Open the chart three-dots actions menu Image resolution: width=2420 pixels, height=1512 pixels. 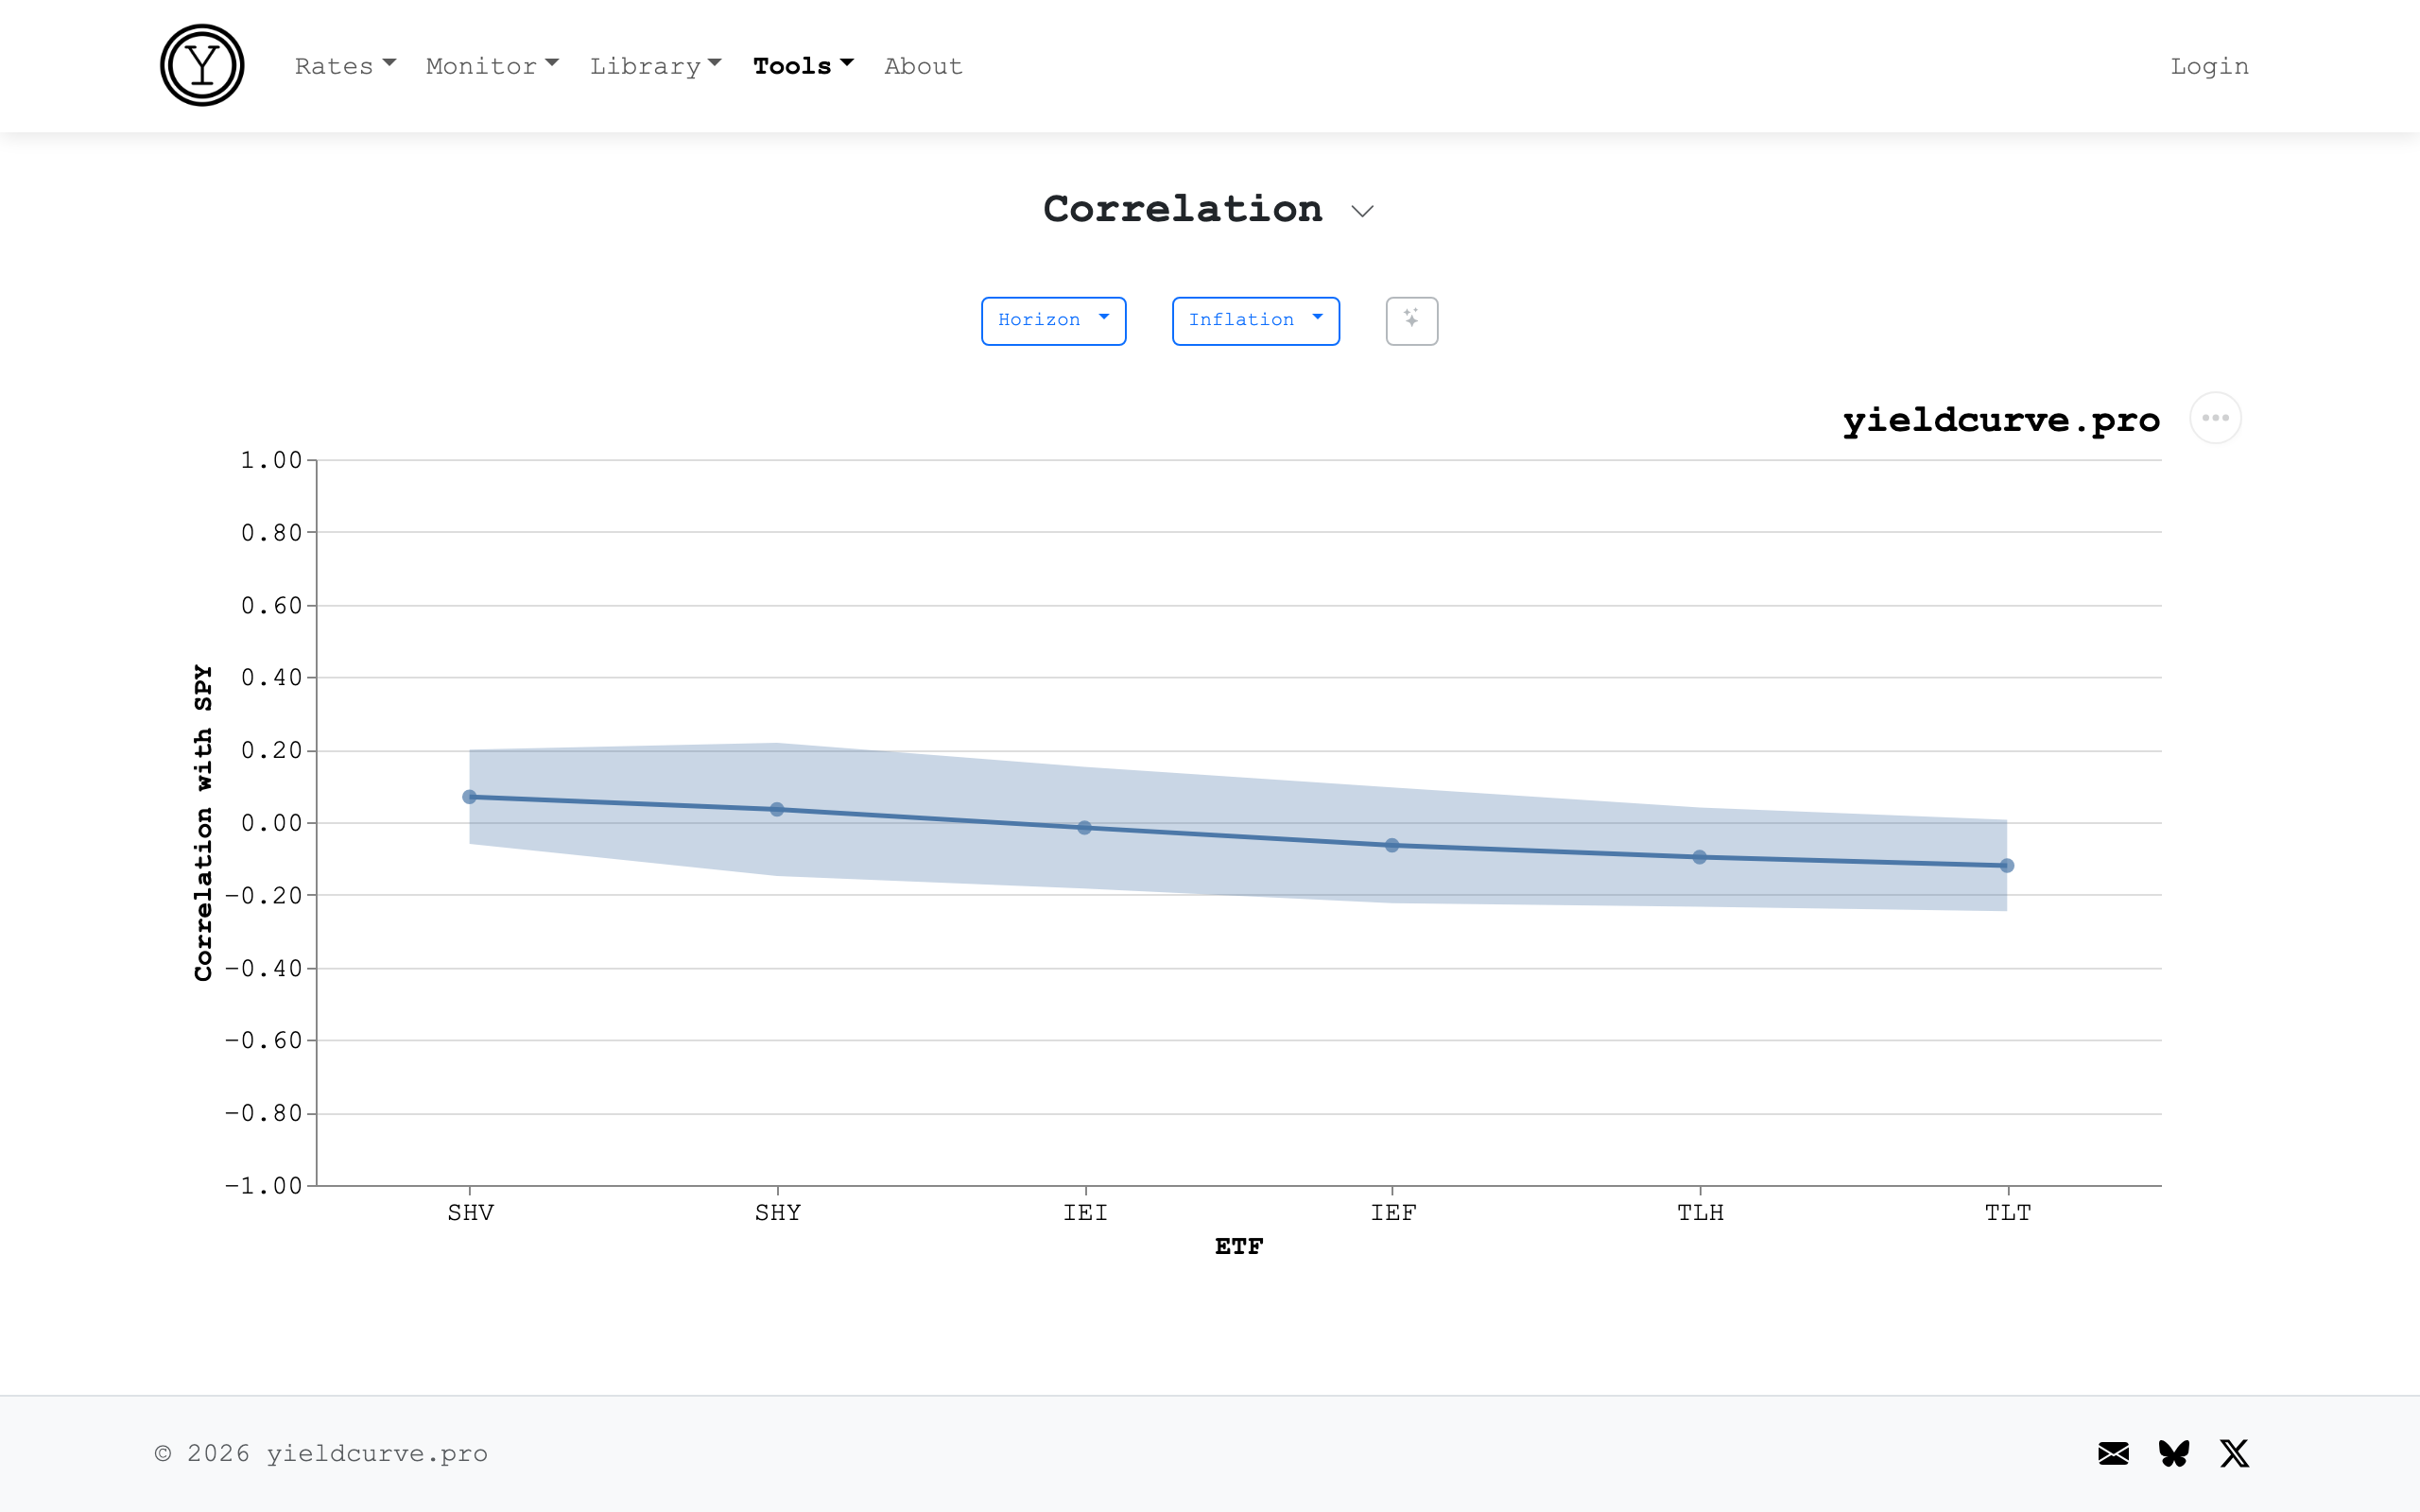pos(2214,418)
